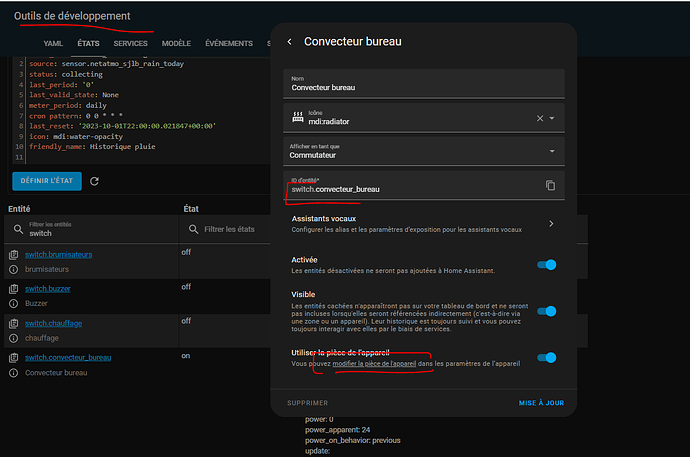
Task: Switch to the ÉTATS tab
Action: [88, 44]
